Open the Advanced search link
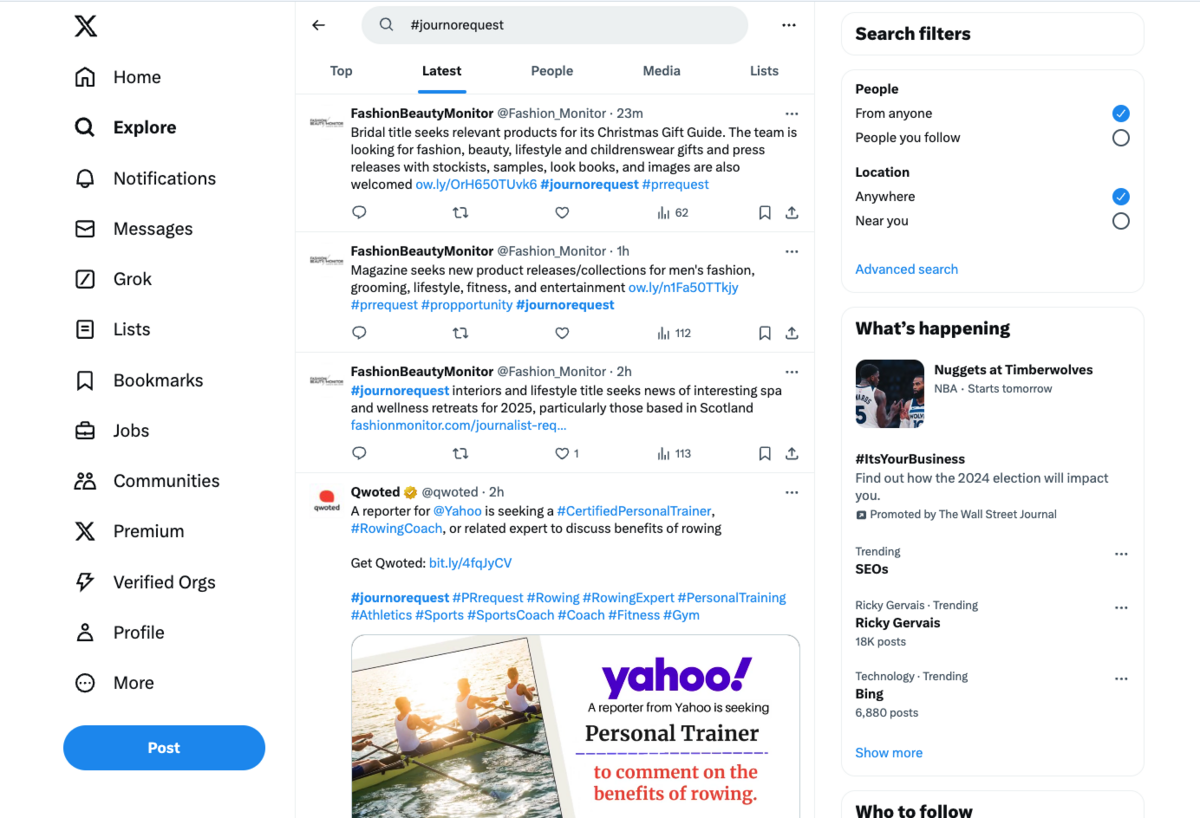1200x818 pixels. pos(906,269)
